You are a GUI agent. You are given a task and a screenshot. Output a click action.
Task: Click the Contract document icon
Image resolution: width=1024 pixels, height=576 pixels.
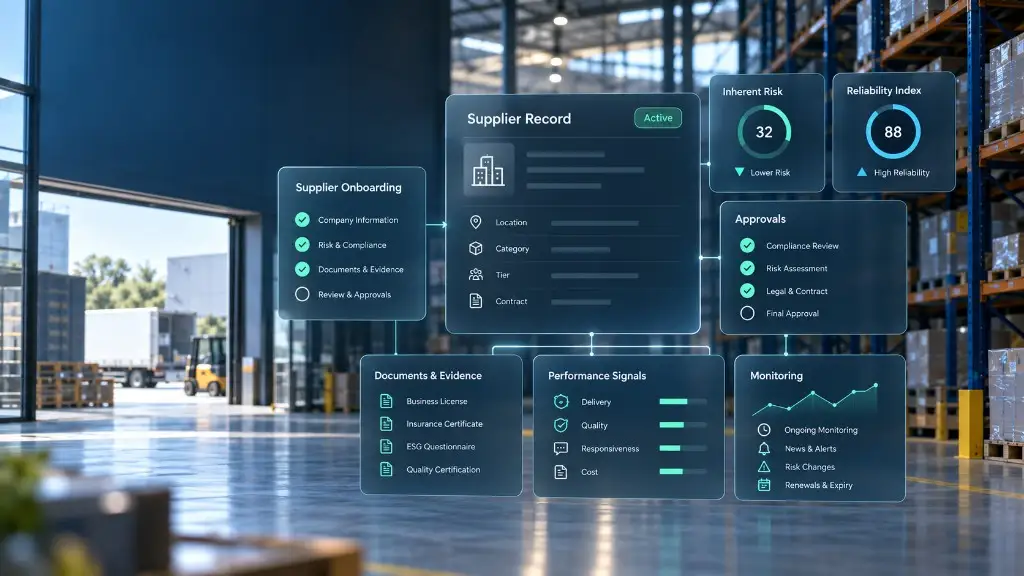475,300
